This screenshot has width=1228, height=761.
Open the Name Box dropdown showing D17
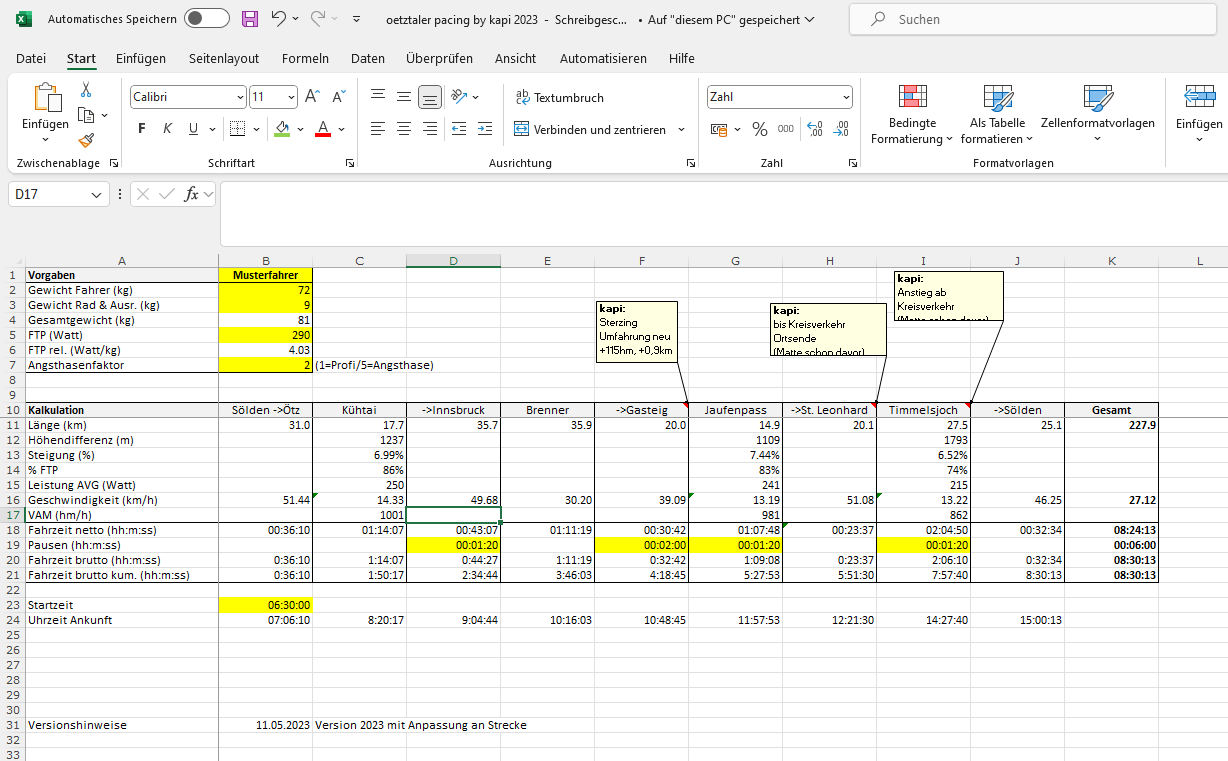point(97,195)
